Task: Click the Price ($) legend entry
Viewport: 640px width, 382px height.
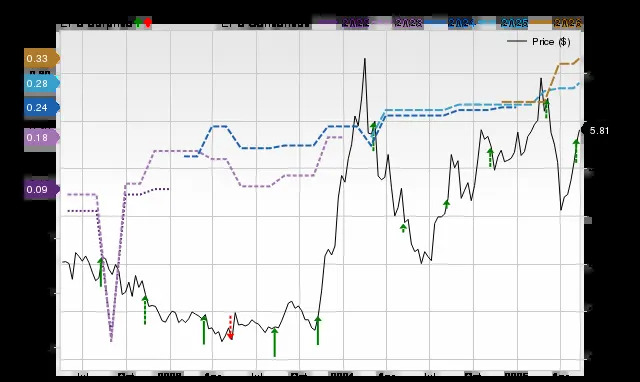Action: click(538, 42)
